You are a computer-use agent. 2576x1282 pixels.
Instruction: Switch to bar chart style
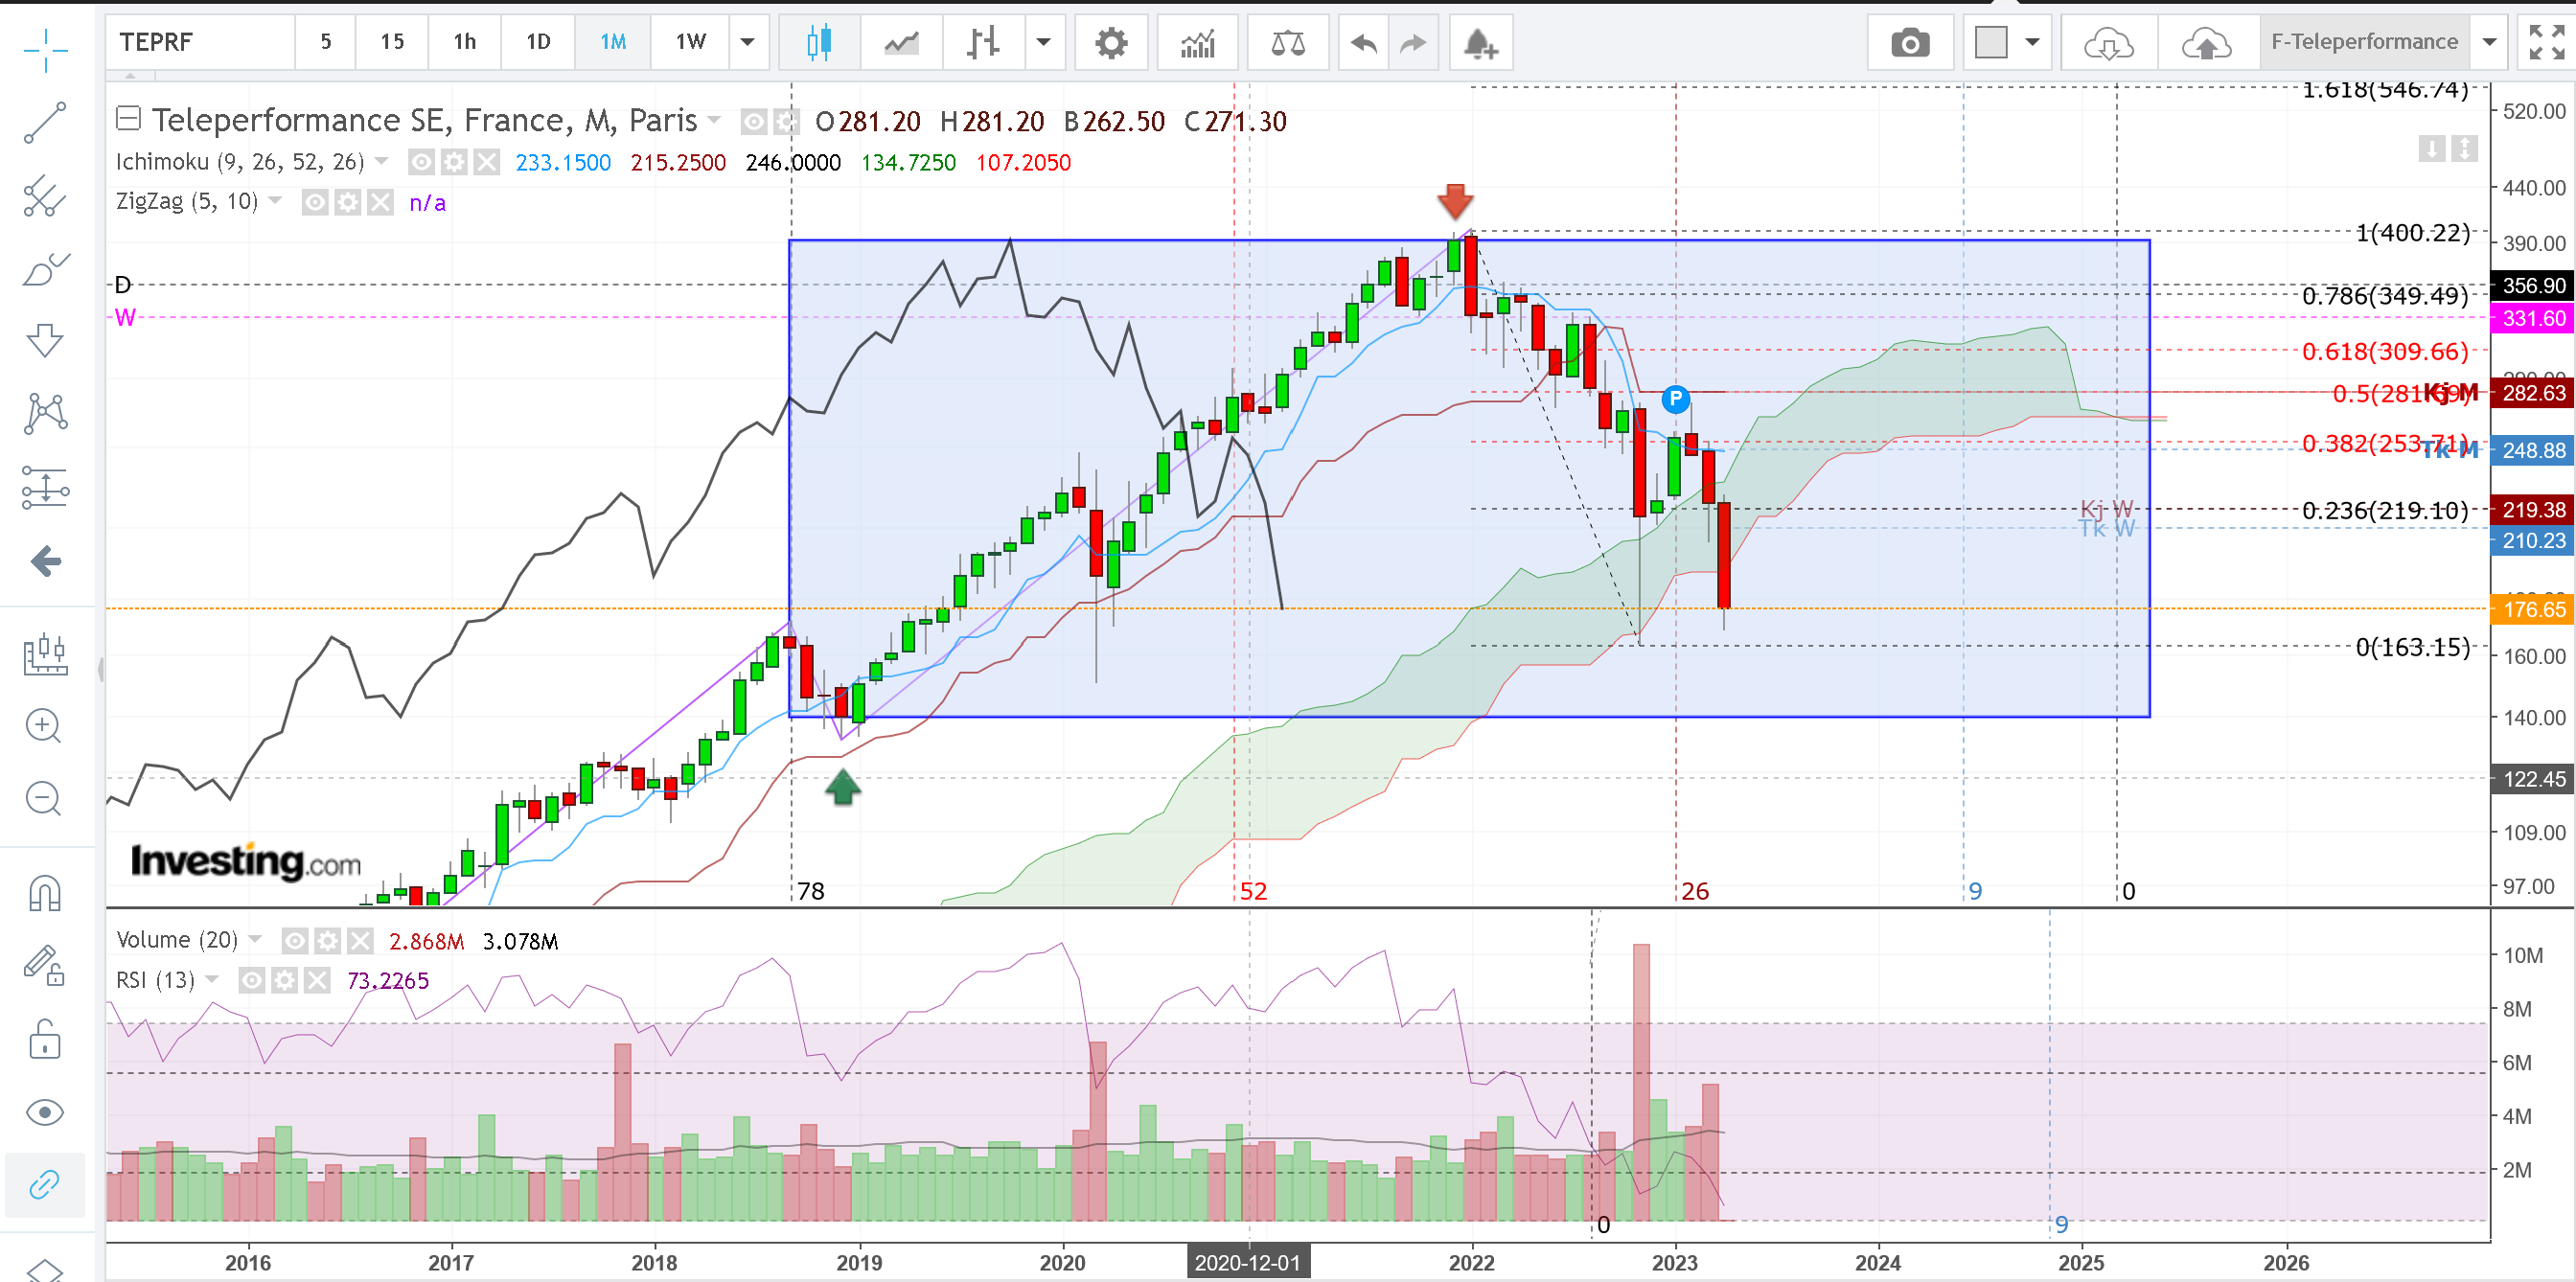pos(983,42)
